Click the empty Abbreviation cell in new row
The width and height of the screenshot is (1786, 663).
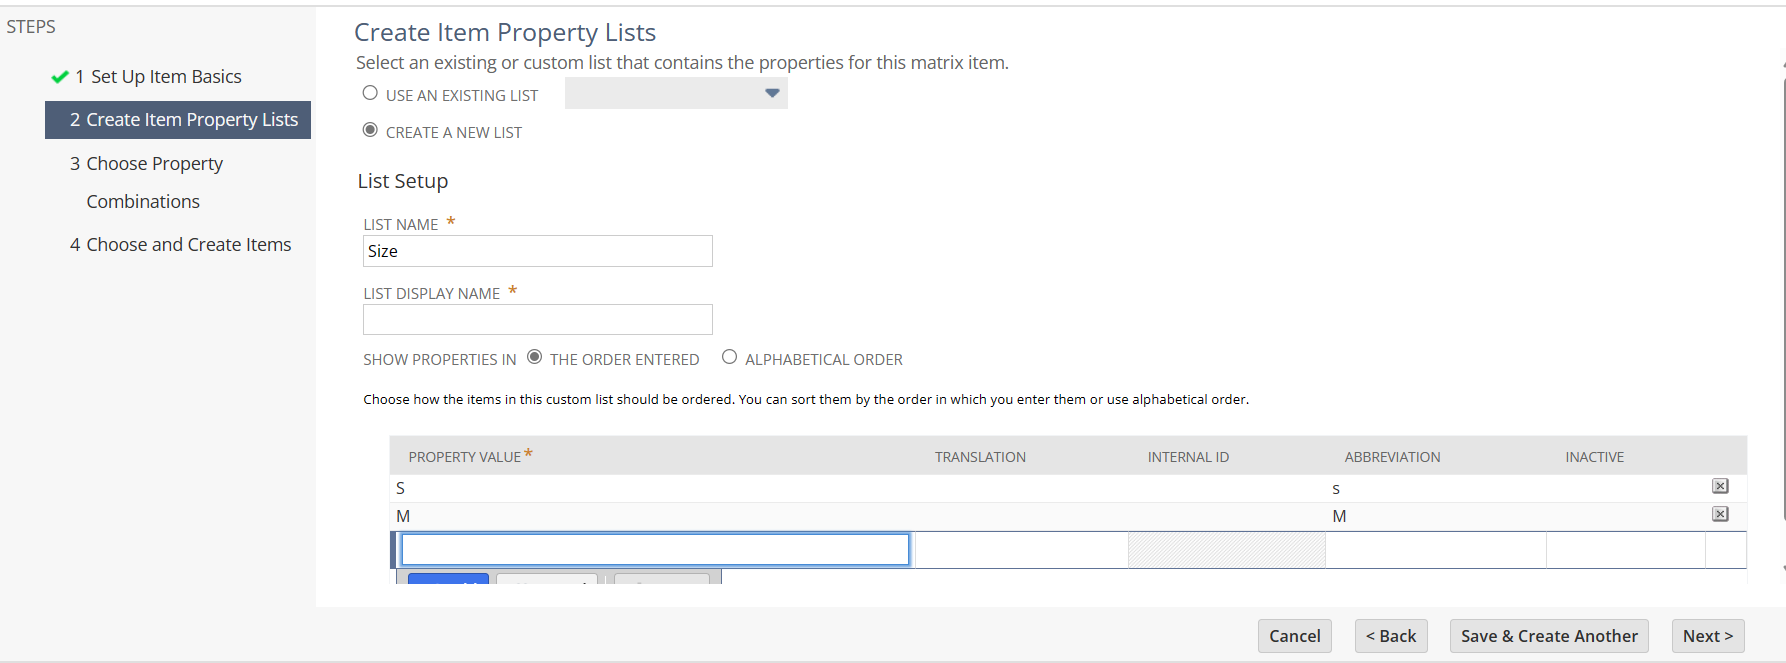point(1435,549)
